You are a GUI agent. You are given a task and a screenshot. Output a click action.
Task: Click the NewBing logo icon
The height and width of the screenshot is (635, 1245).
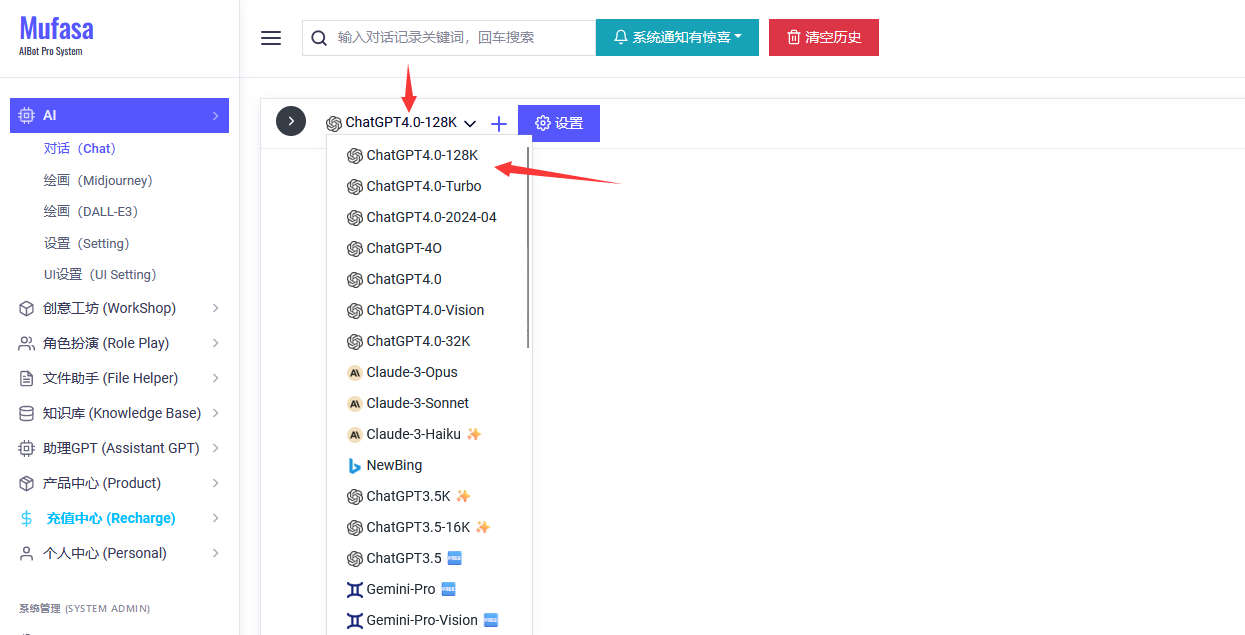pyautogui.click(x=354, y=466)
